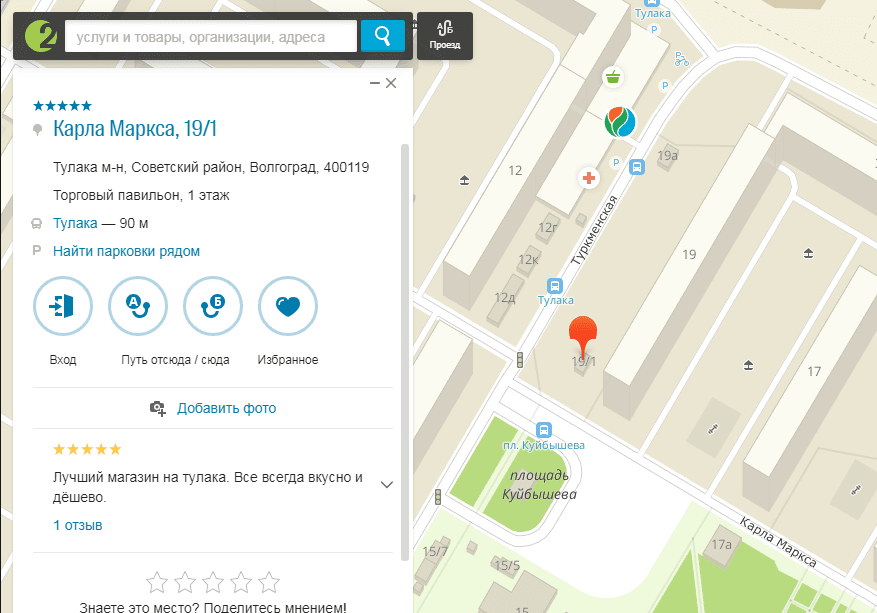Select the Путь отсюда route icon

click(x=138, y=306)
